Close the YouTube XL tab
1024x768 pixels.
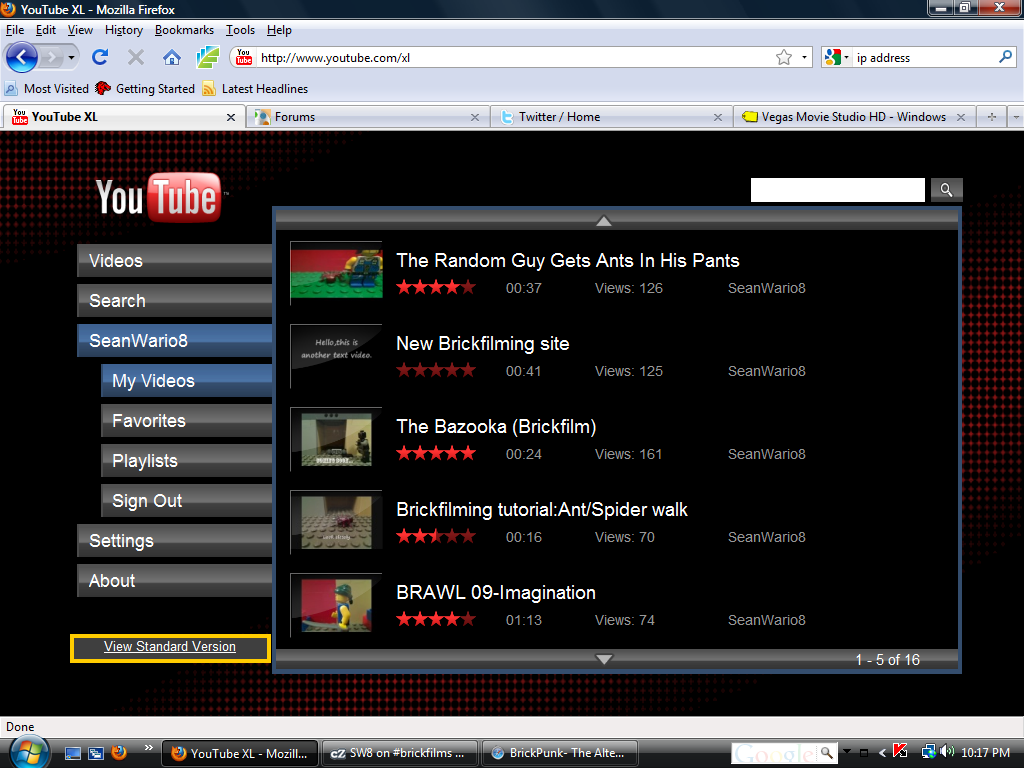[x=231, y=118]
